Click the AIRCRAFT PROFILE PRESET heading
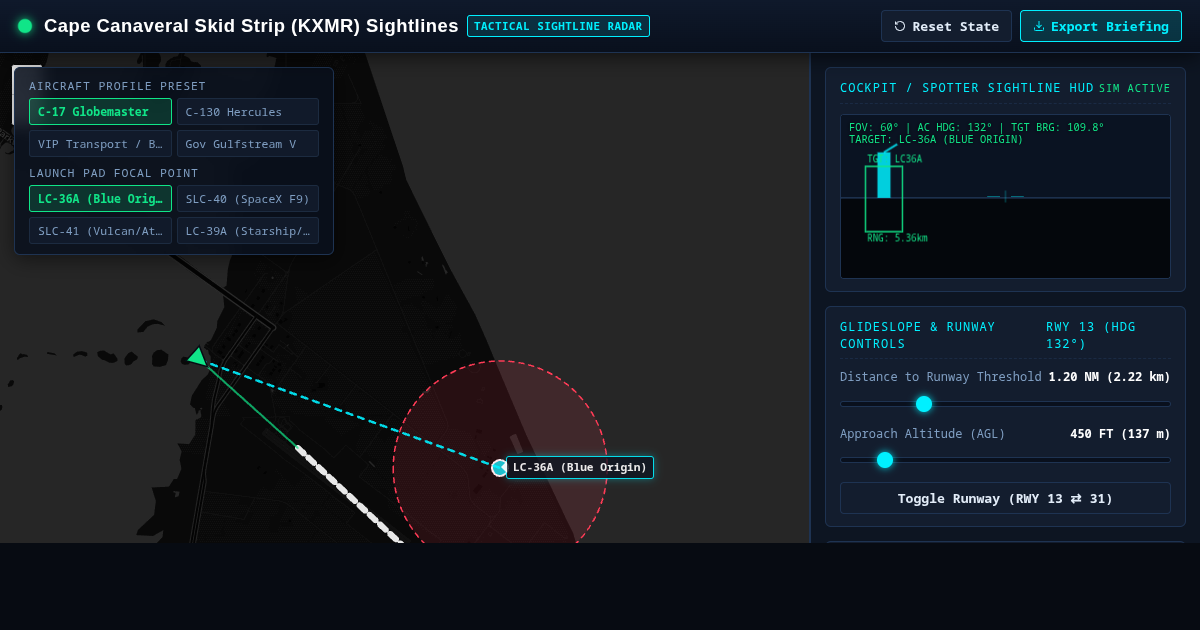The image size is (1200, 630). point(117,86)
